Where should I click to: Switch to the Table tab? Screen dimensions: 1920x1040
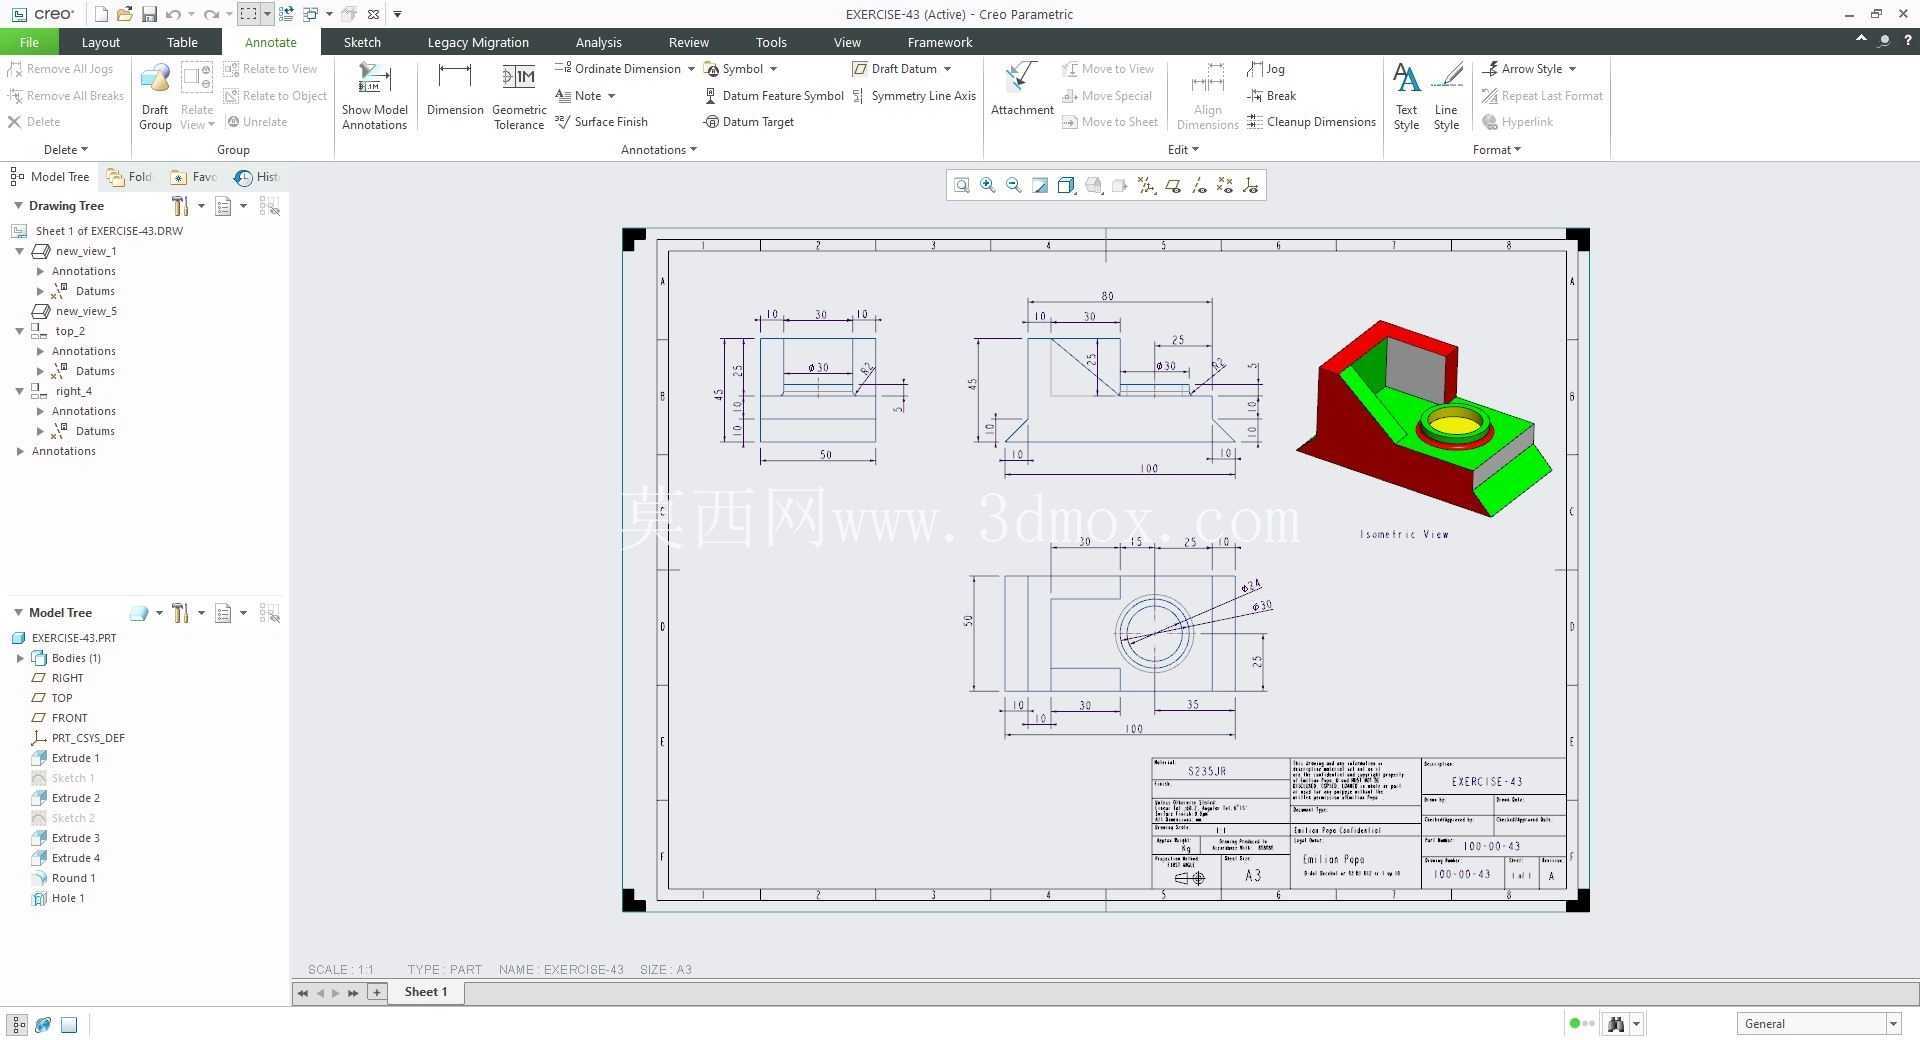pyautogui.click(x=182, y=42)
